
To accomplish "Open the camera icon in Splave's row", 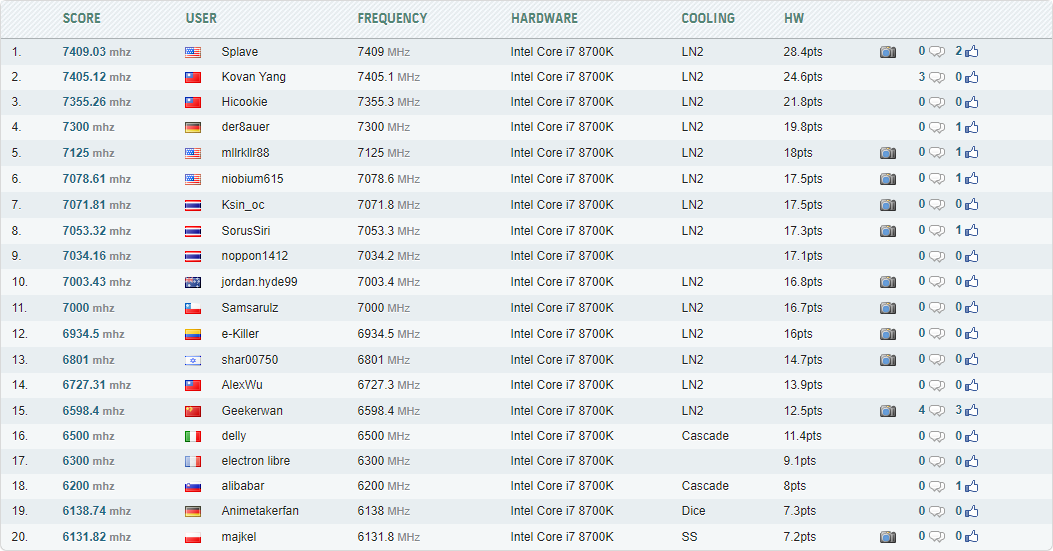I will pyautogui.click(x=888, y=52).
